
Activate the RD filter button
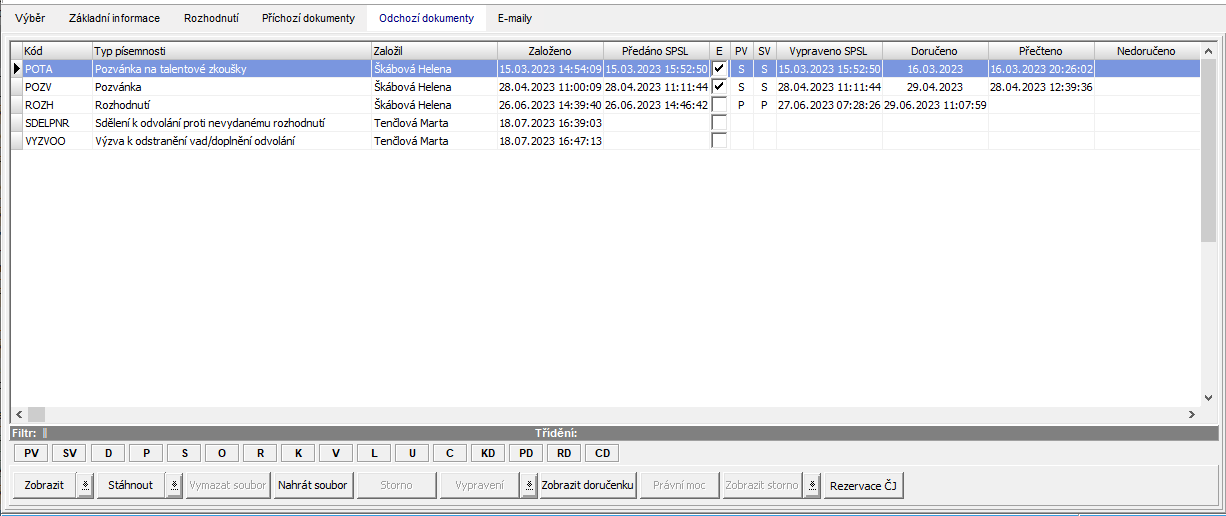(x=564, y=453)
